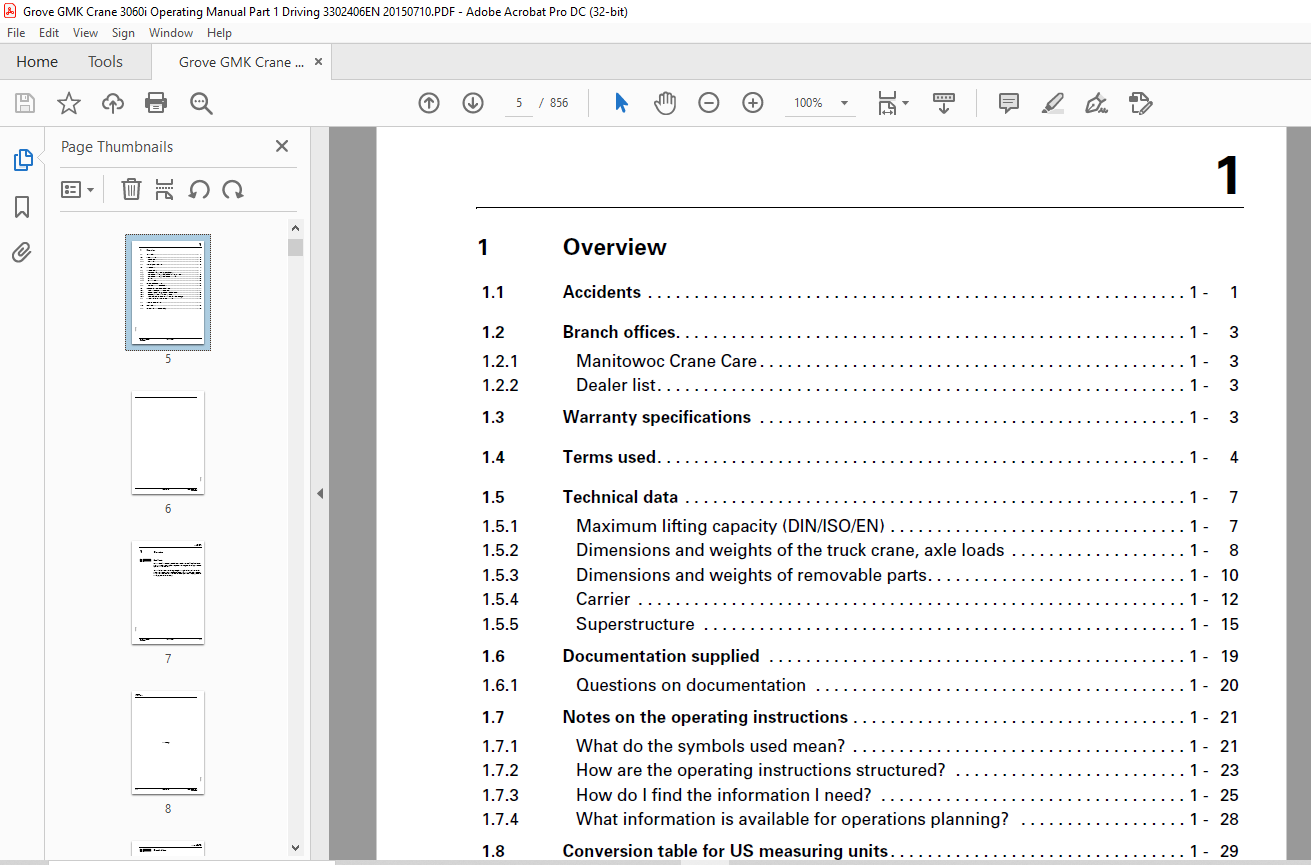Open the File menu
The width and height of the screenshot is (1311, 865).
(x=16, y=33)
